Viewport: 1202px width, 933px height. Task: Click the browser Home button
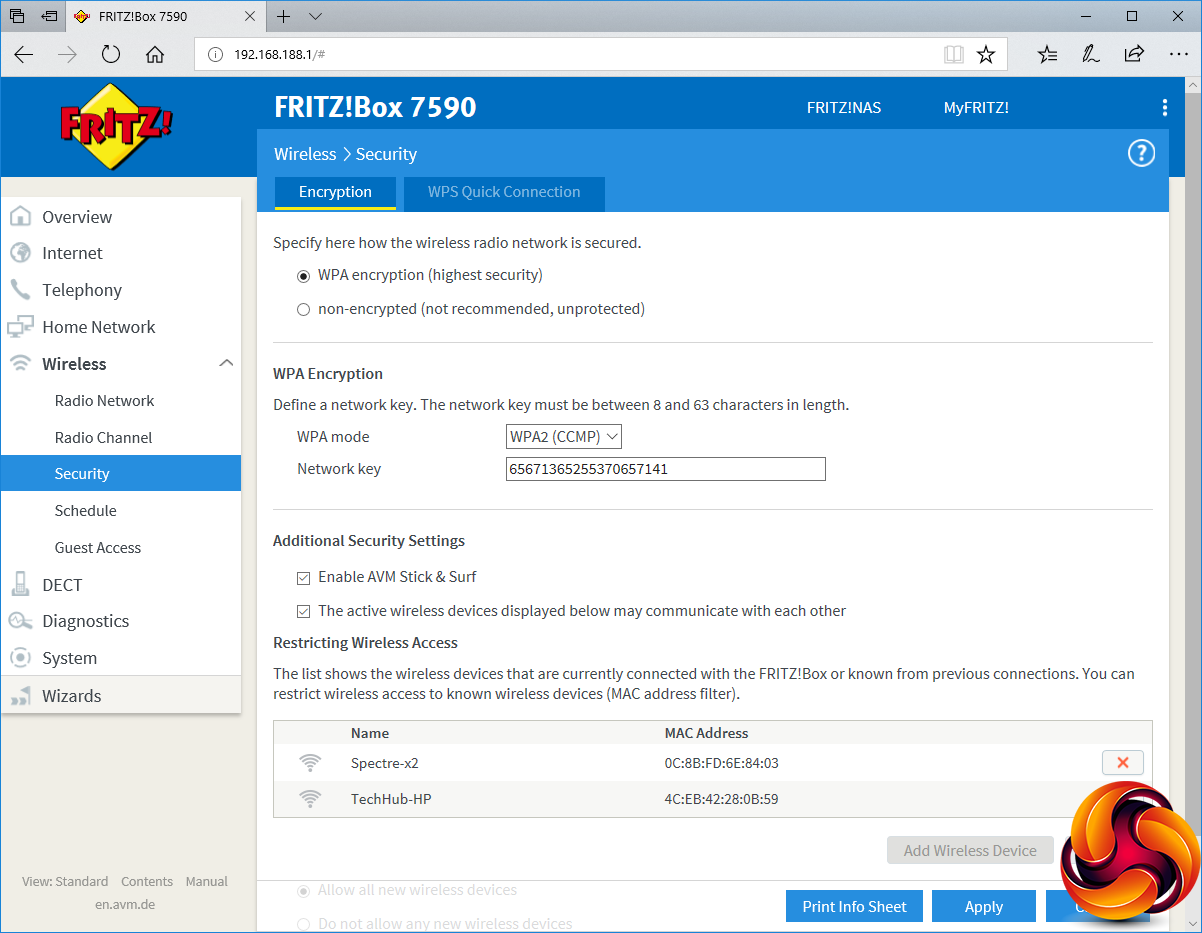pos(155,55)
